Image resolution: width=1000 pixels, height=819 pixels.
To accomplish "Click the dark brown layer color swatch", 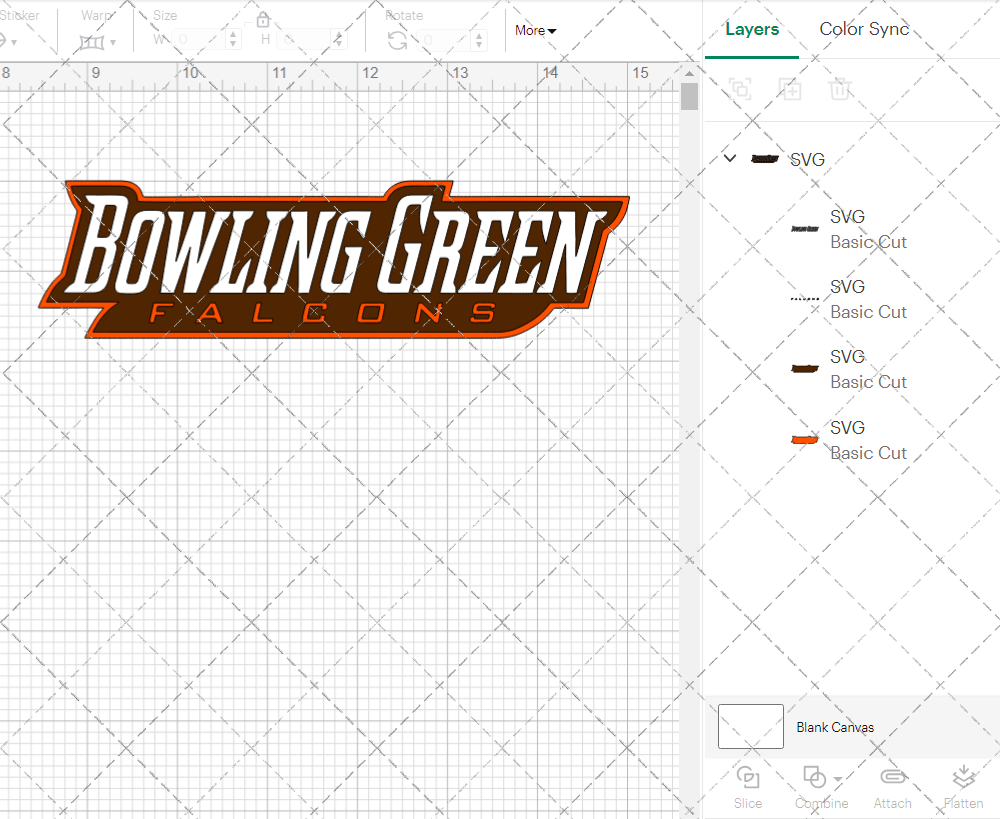I will (x=805, y=368).
